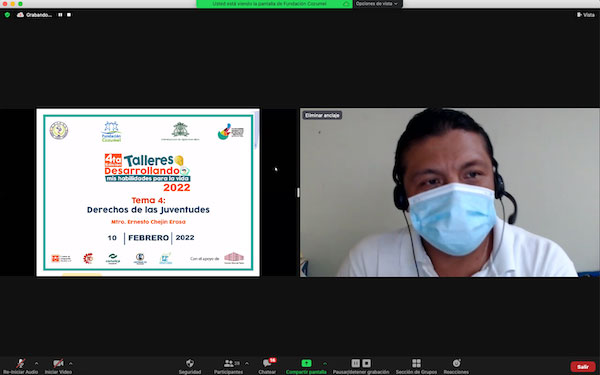
Task: Stop the recording in the bottom toolbar
Action: click(367, 363)
